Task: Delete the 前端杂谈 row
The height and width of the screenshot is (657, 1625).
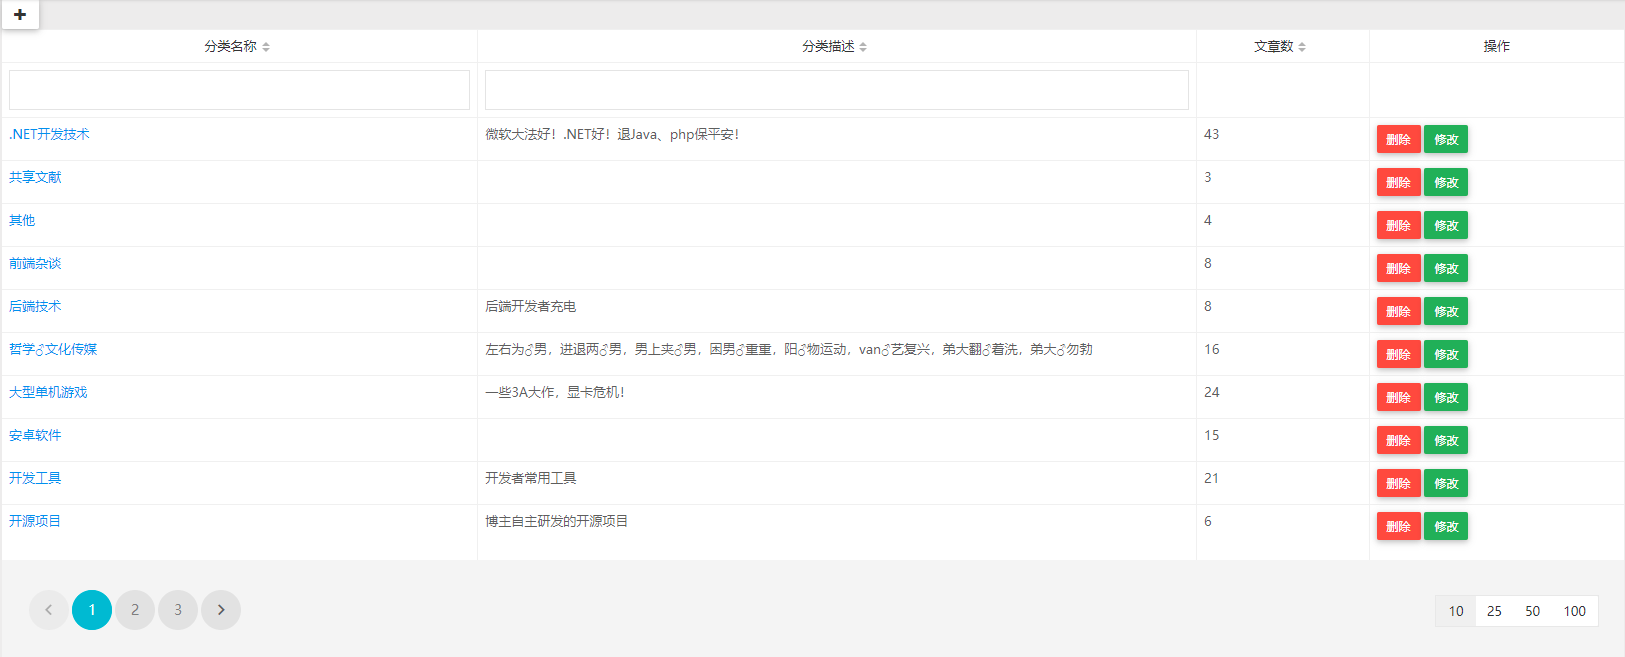Action: click(1398, 269)
